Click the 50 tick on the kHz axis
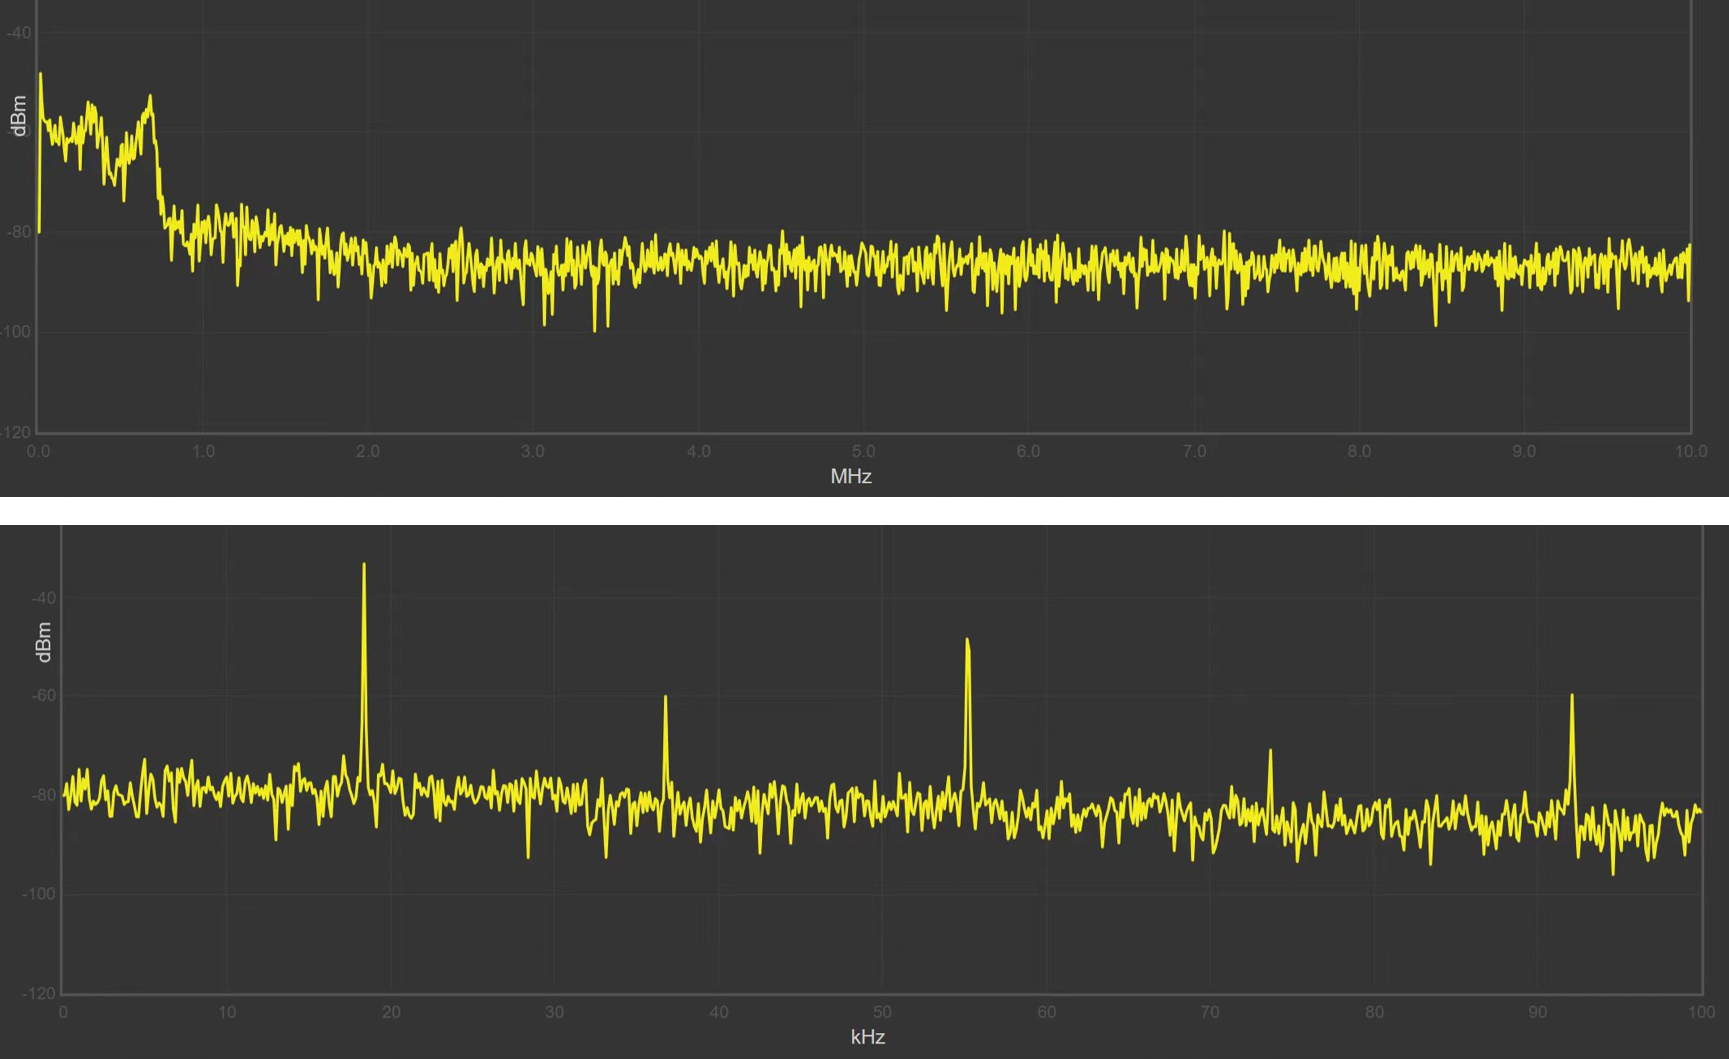This screenshot has height=1059, width=1729. (x=882, y=1012)
